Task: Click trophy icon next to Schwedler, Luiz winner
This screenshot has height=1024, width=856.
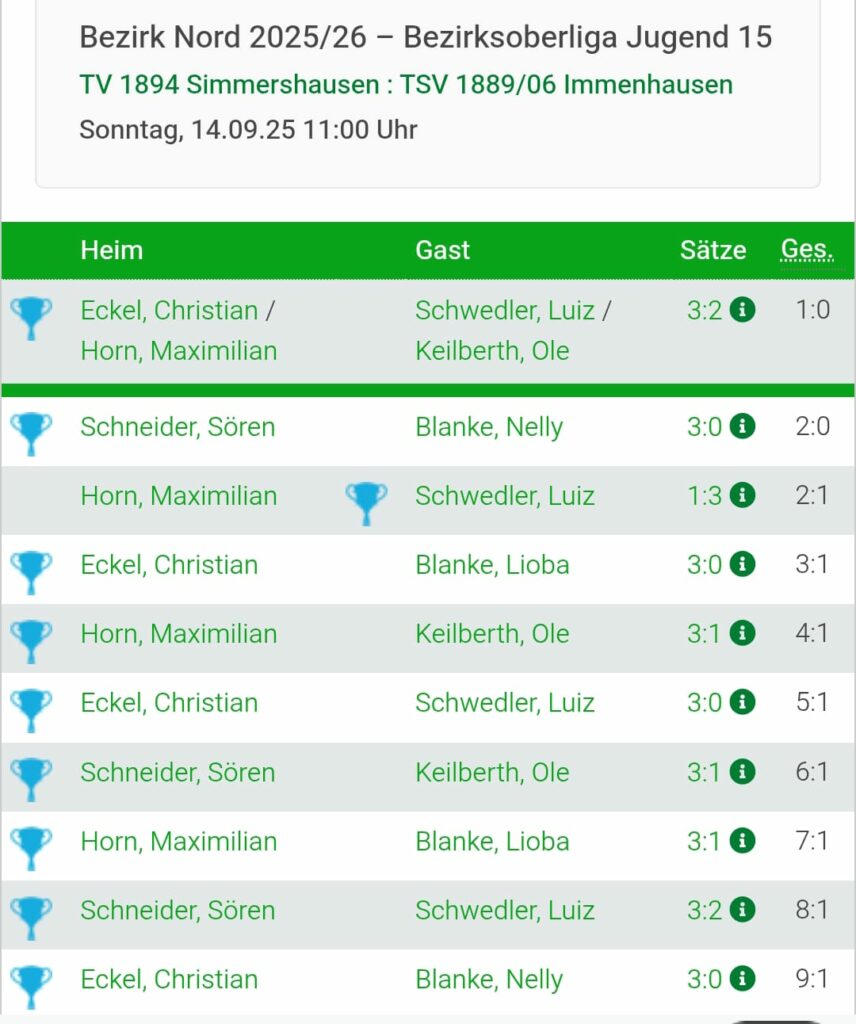Action: pyautogui.click(x=366, y=503)
